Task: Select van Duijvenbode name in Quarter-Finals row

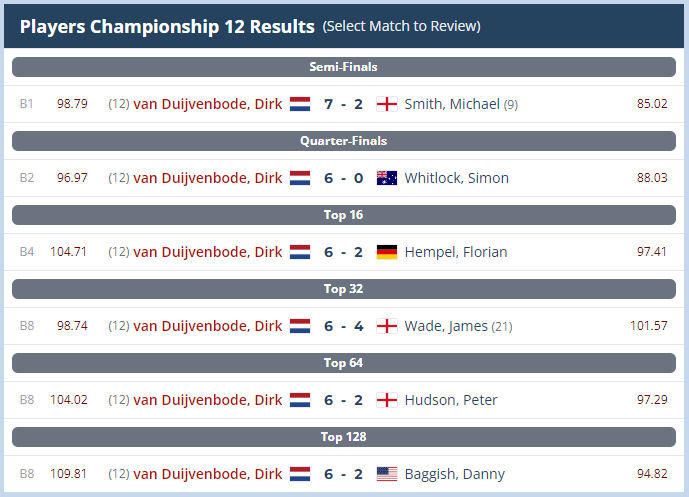Action: point(208,178)
